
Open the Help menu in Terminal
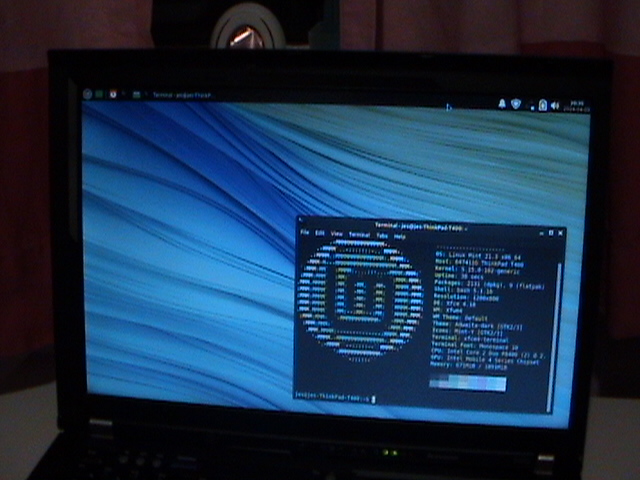400,237
